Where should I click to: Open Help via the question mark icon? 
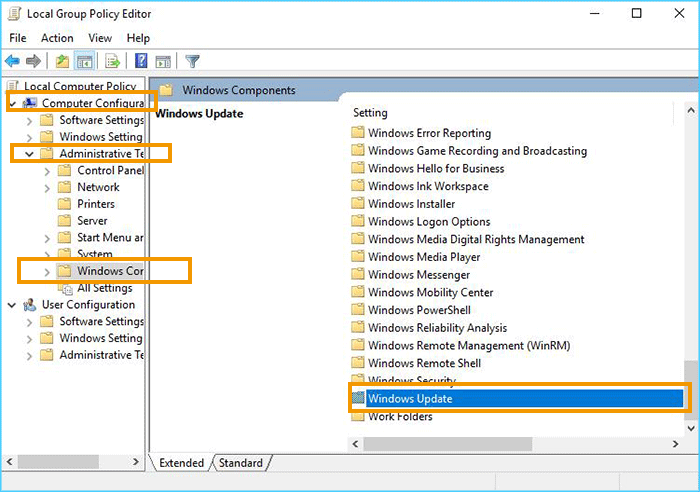pos(141,62)
